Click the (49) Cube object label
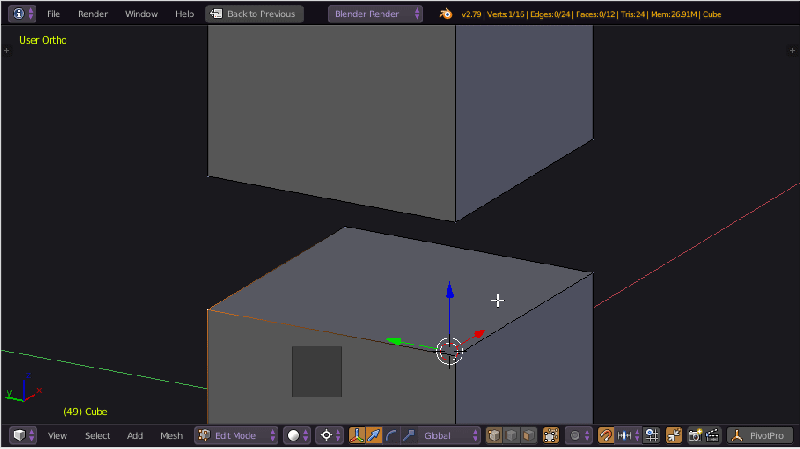The width and height of the screenshot is (800, 449). (85, 412)
